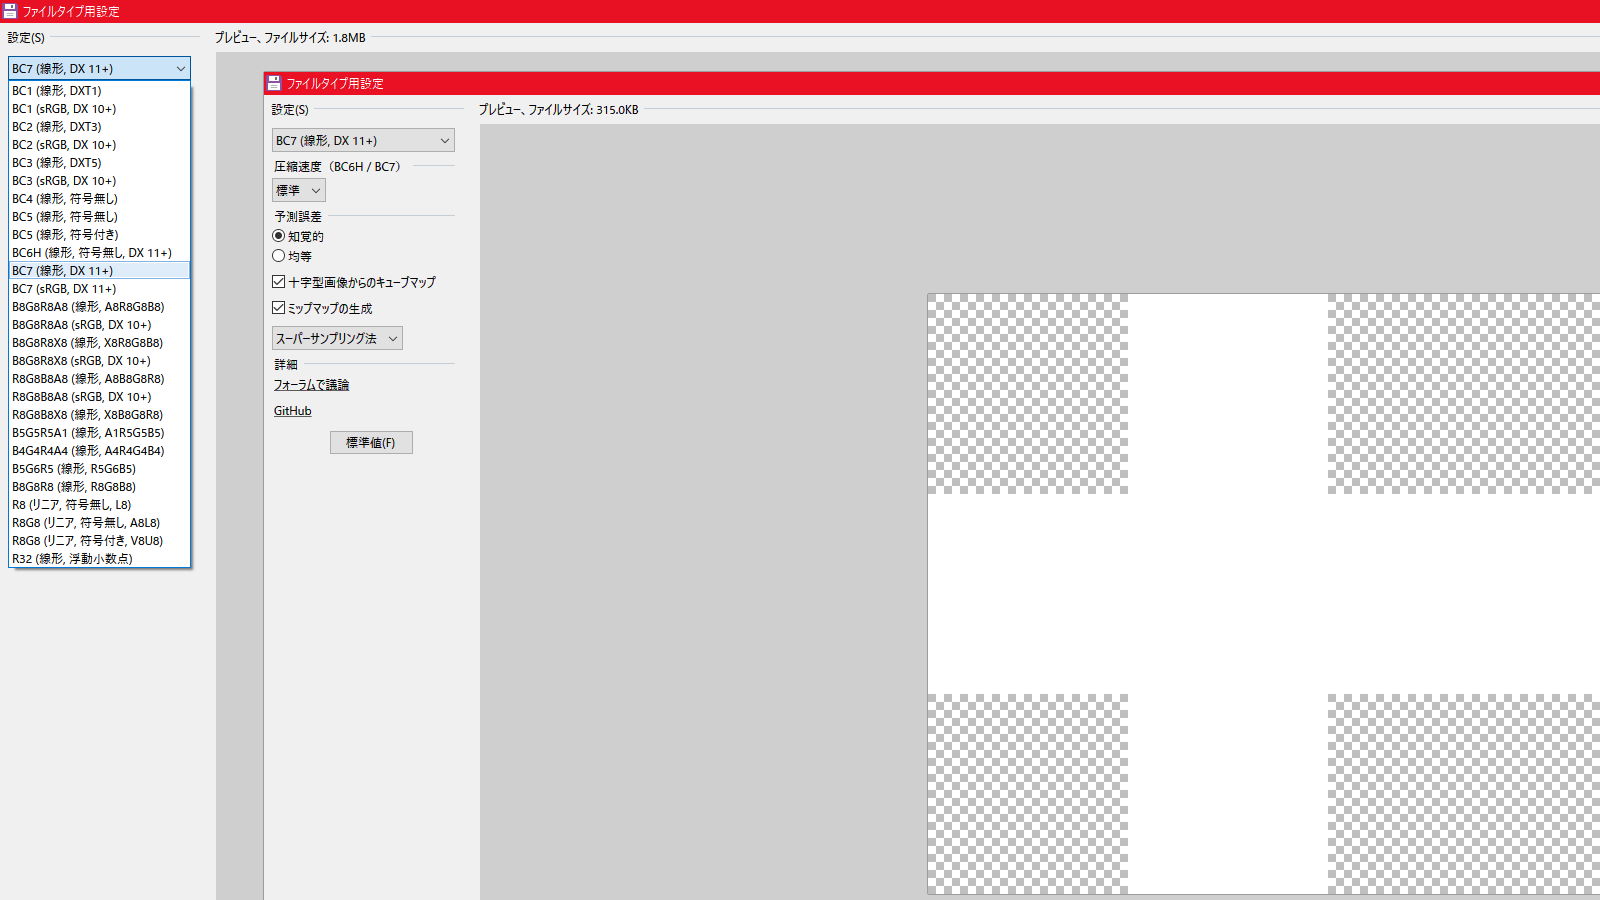The width and height of the screenshot is (1600, 900).
Task: Choose BC1 (線形, DXT1) from list
Action: point(99,90)
